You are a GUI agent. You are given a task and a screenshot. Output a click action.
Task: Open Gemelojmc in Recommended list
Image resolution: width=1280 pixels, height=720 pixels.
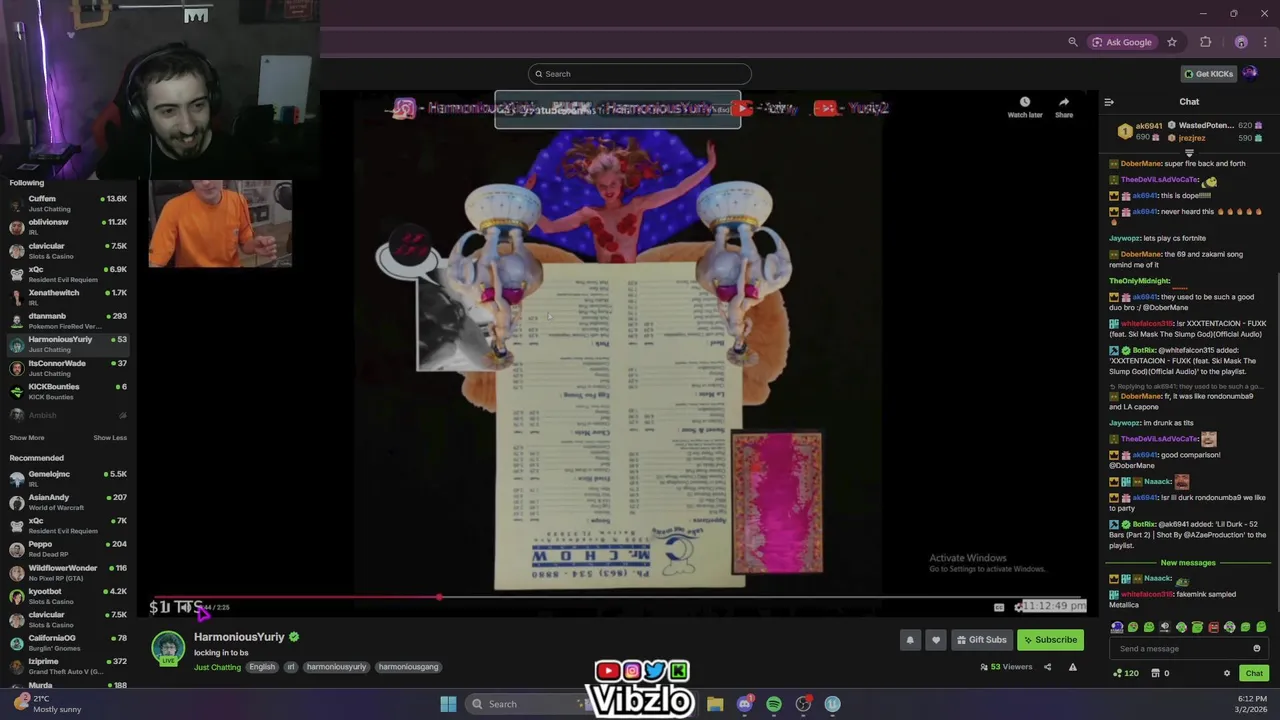tap(68, 478)
